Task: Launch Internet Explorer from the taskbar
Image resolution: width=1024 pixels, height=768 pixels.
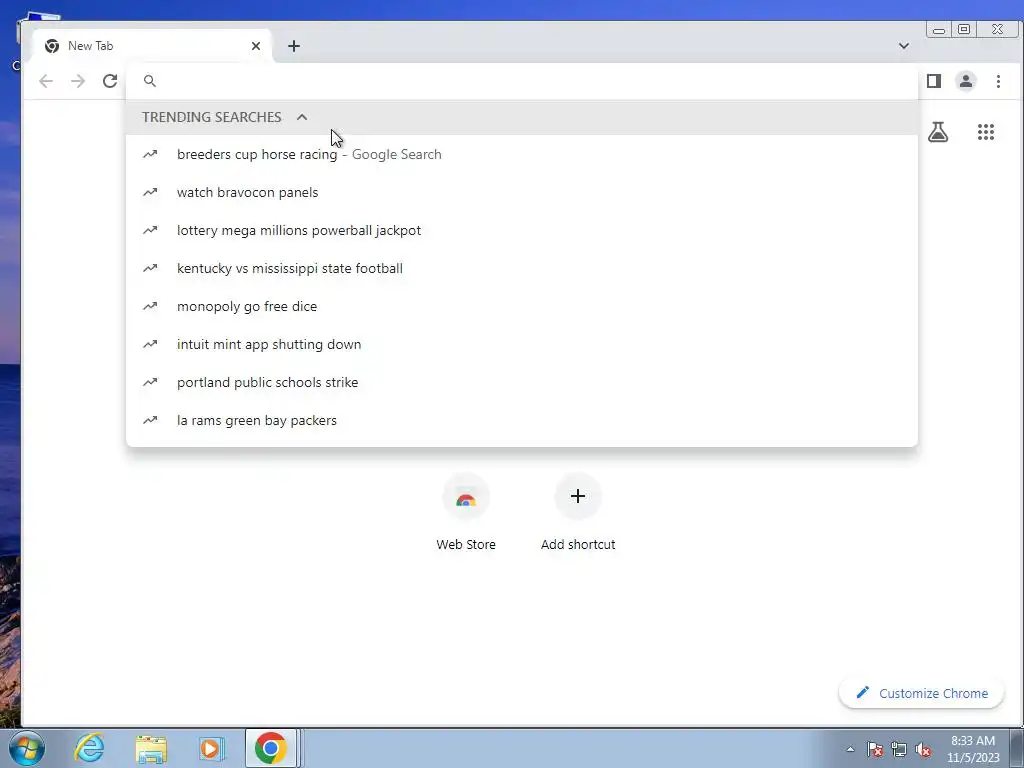Action: tap(89, 748)
